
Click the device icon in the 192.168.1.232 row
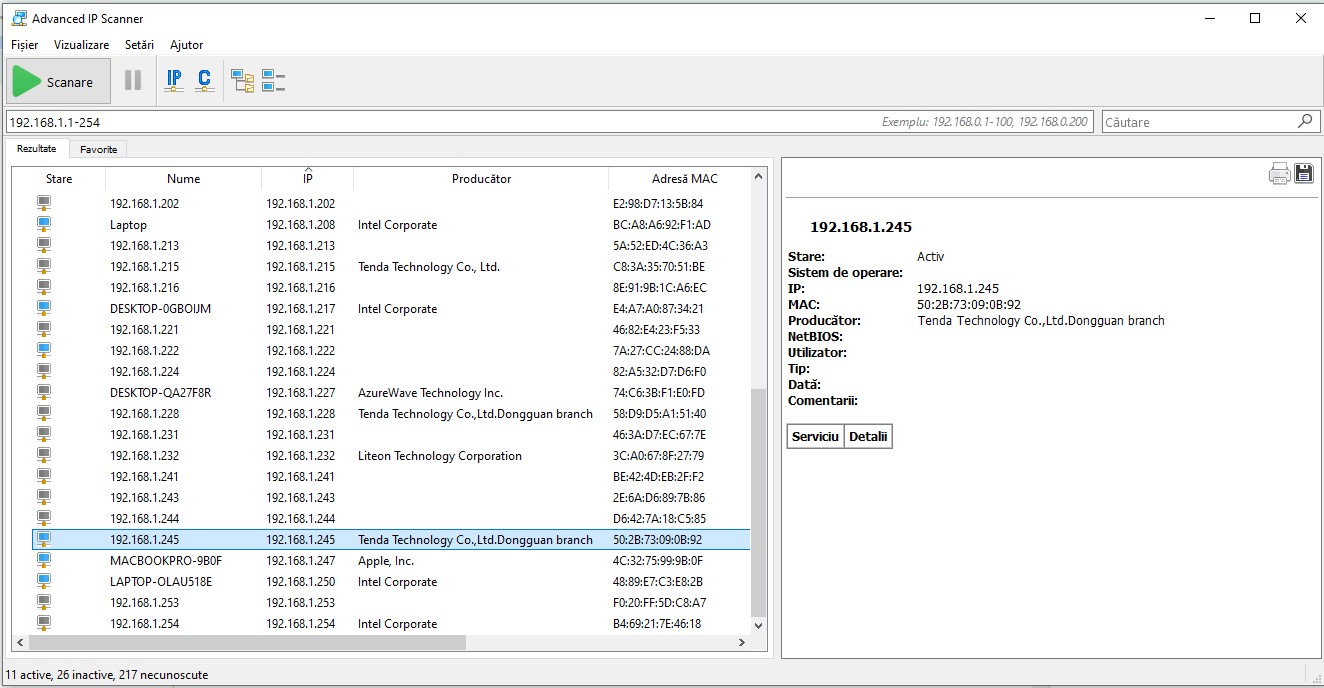pos(44,455)
